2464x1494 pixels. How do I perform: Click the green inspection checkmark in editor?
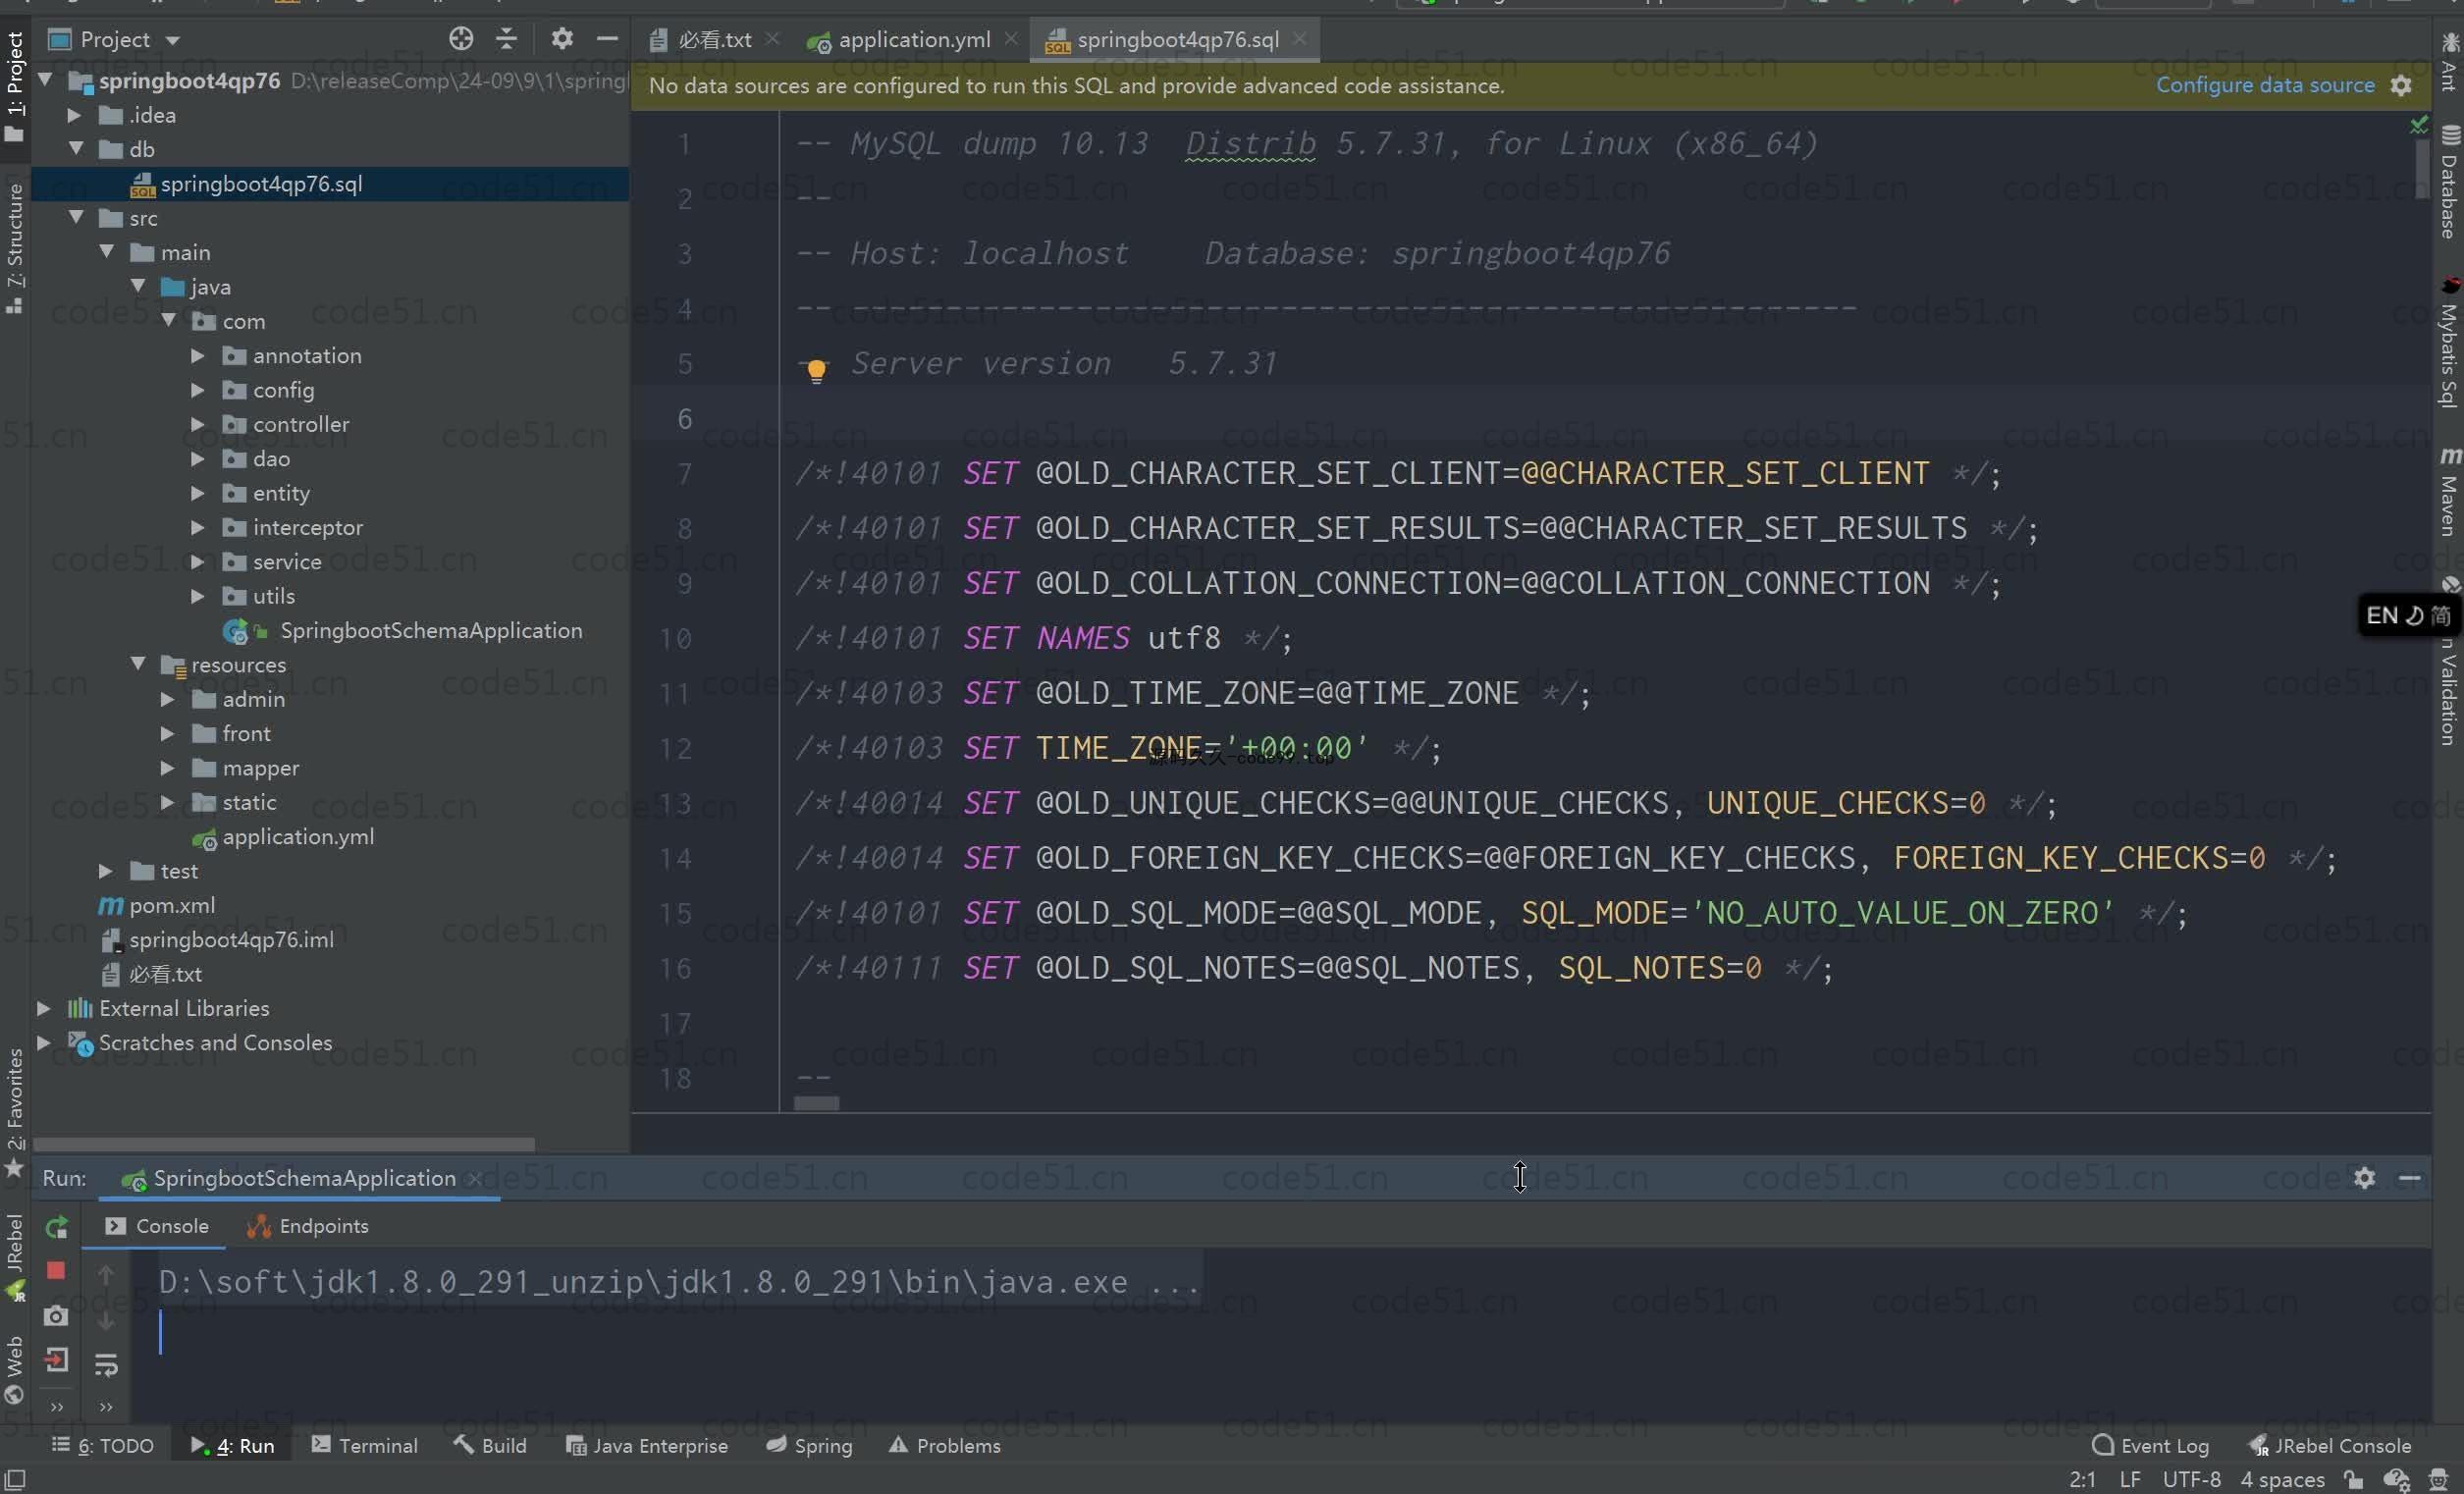(x=2418, y=125)
